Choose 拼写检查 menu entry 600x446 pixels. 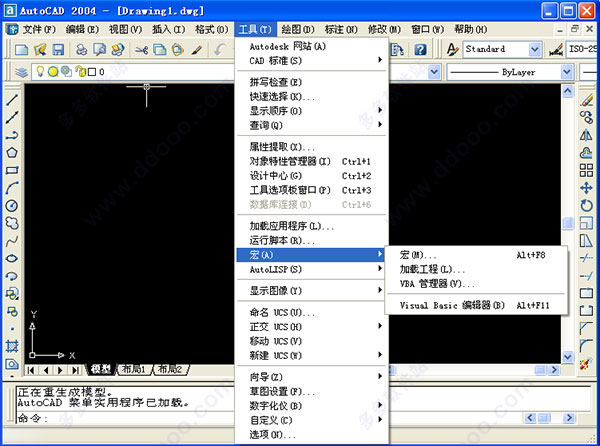[x=312, y=82]
